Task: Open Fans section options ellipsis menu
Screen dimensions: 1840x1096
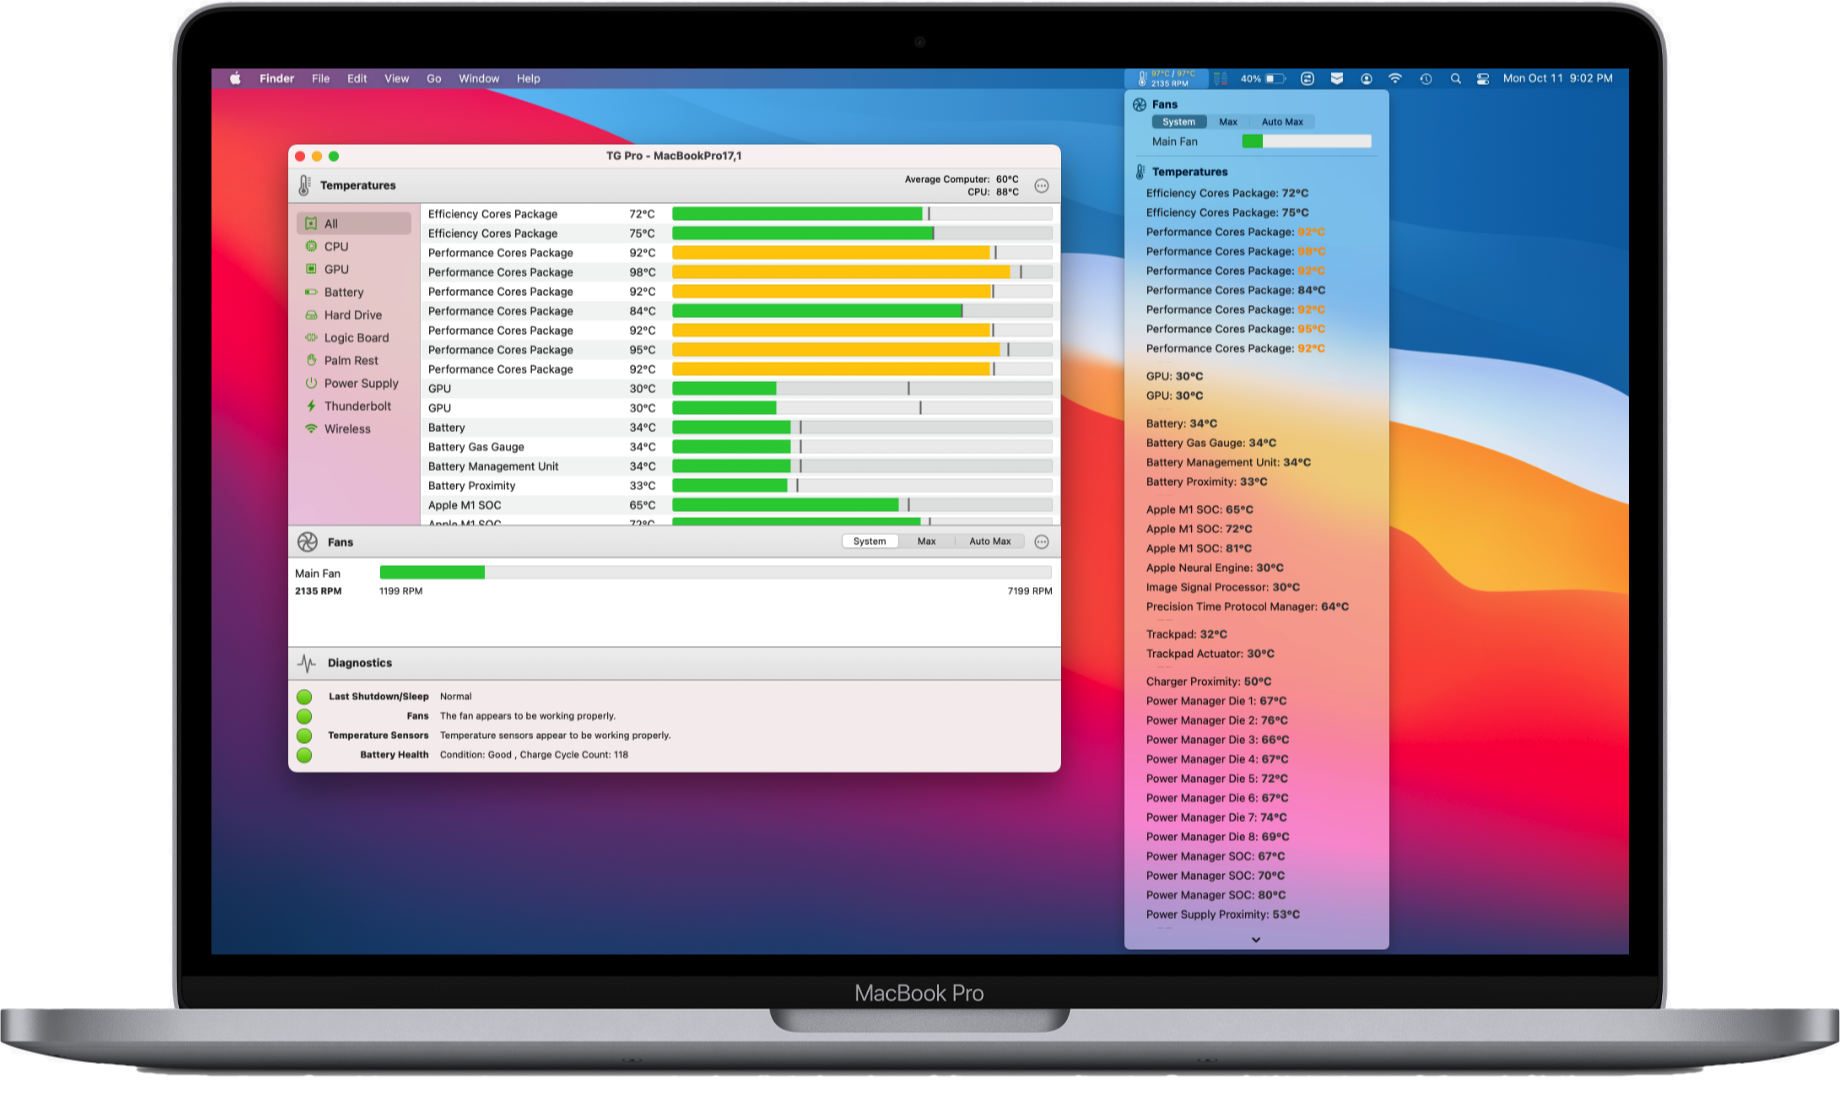Action: click(x=1041, y=542)
